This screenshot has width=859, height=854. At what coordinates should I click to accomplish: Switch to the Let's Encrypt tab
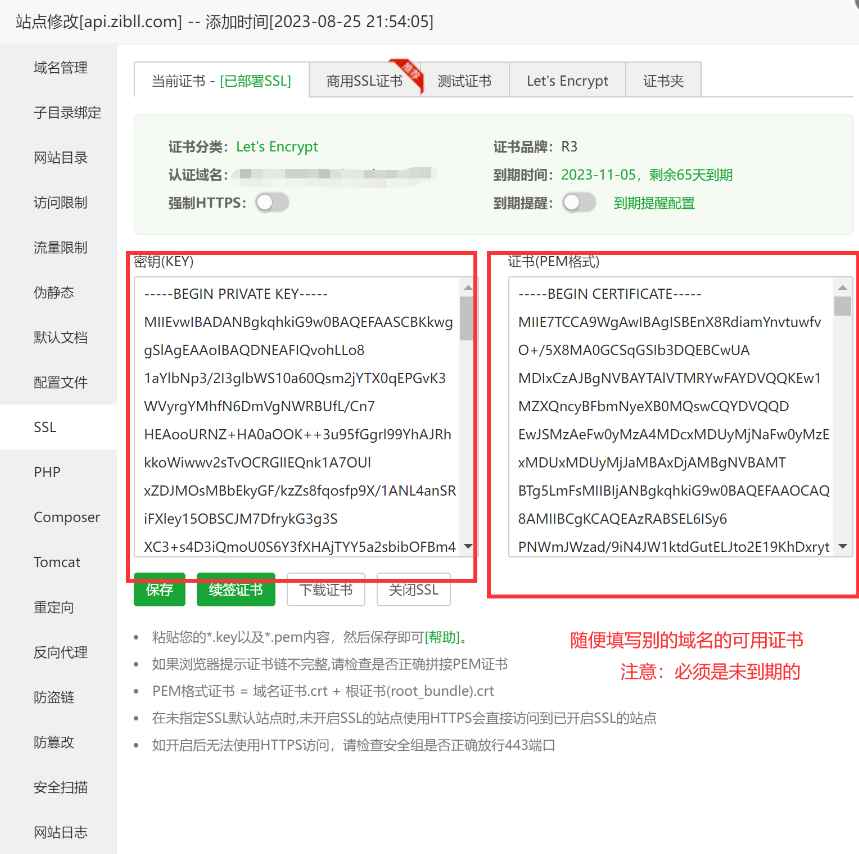pyautogui.click(x=567, y=79)
